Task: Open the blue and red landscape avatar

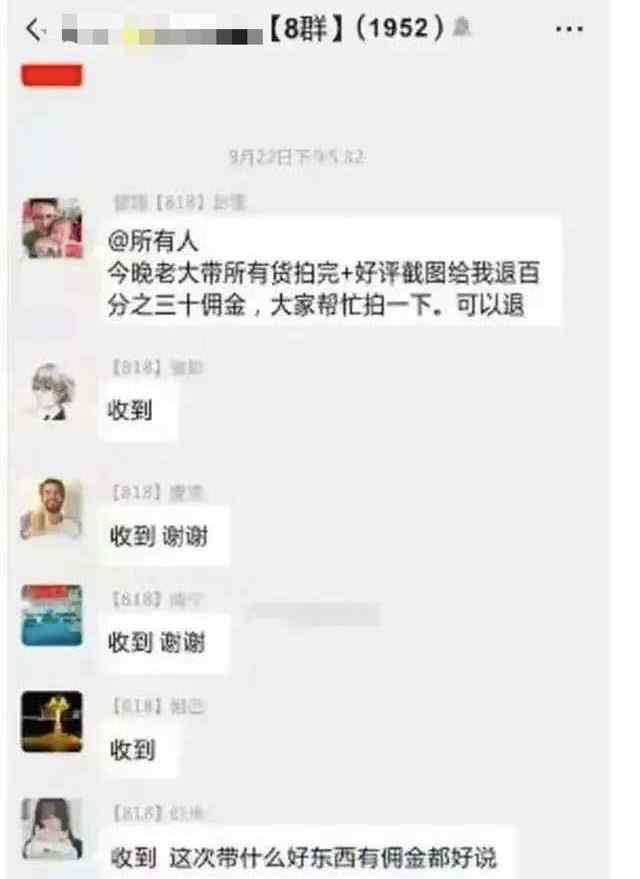Action: click(x=52, y=616)
